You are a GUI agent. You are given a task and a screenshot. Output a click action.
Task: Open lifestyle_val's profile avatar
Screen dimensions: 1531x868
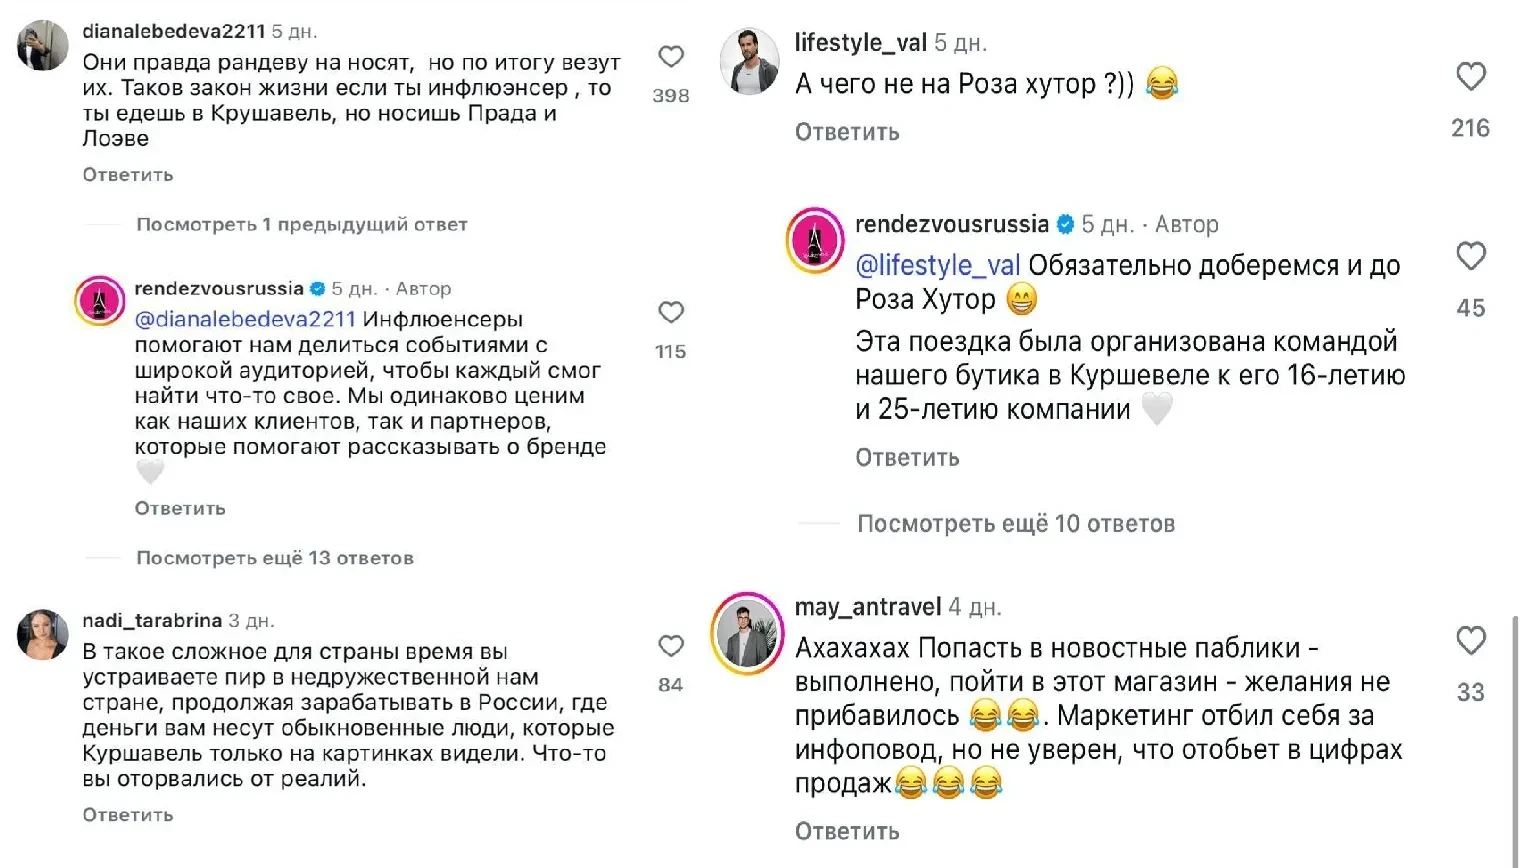749,62
